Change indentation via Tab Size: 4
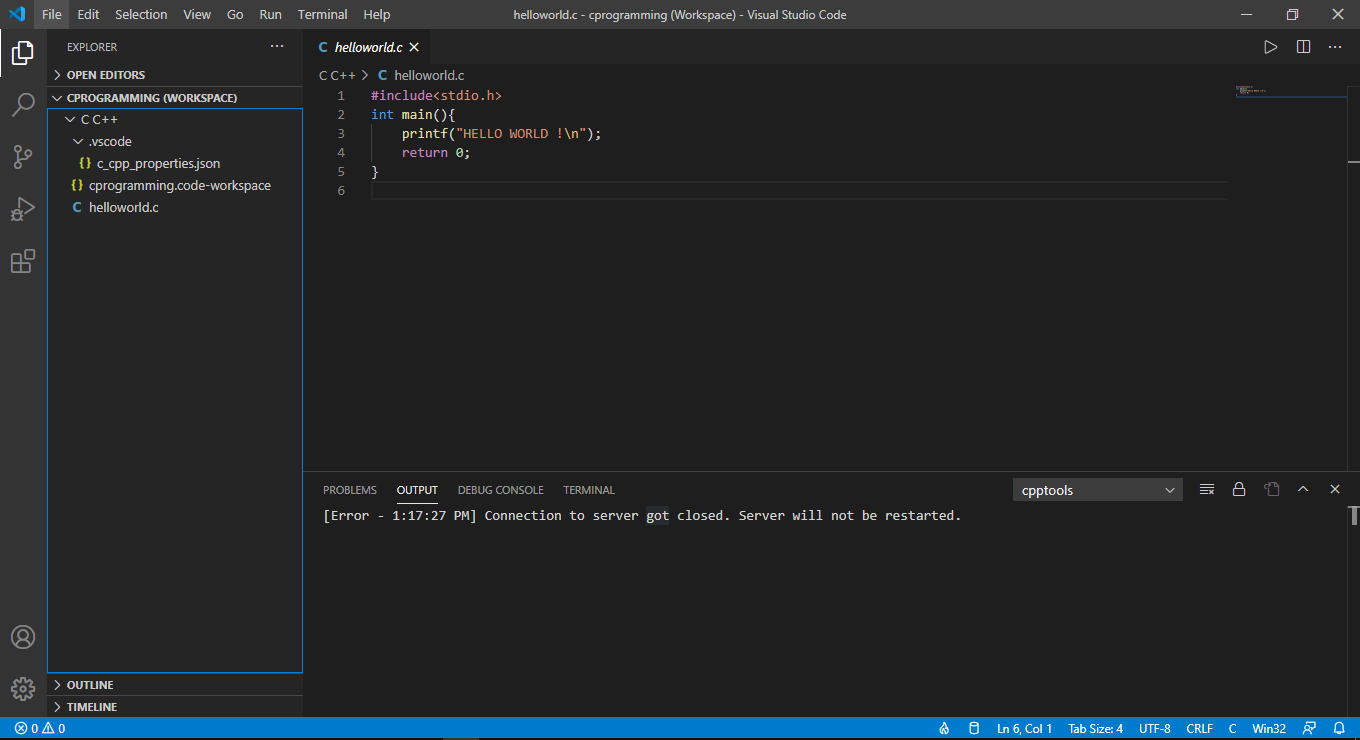 pyautogui.click(x=1095, y=728)
